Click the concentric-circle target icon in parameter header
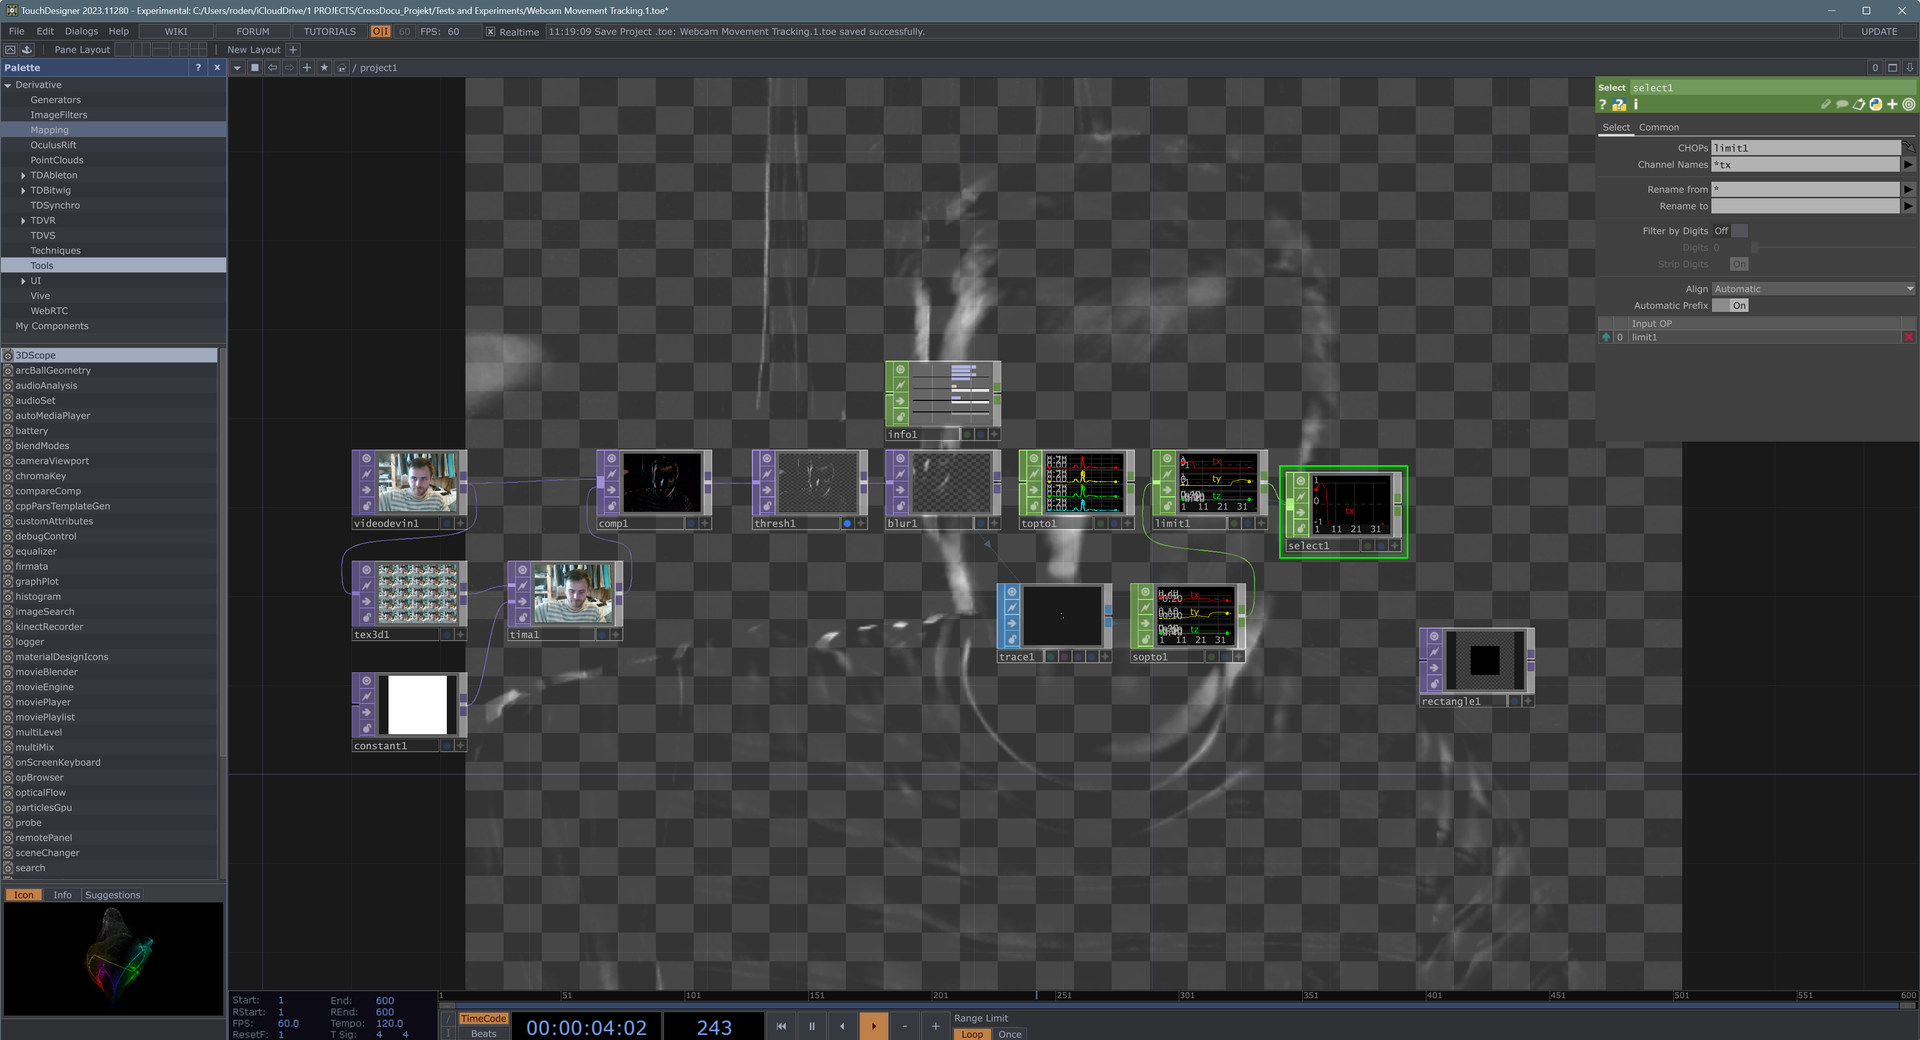The image size is (1920, 1040). 1909,104
